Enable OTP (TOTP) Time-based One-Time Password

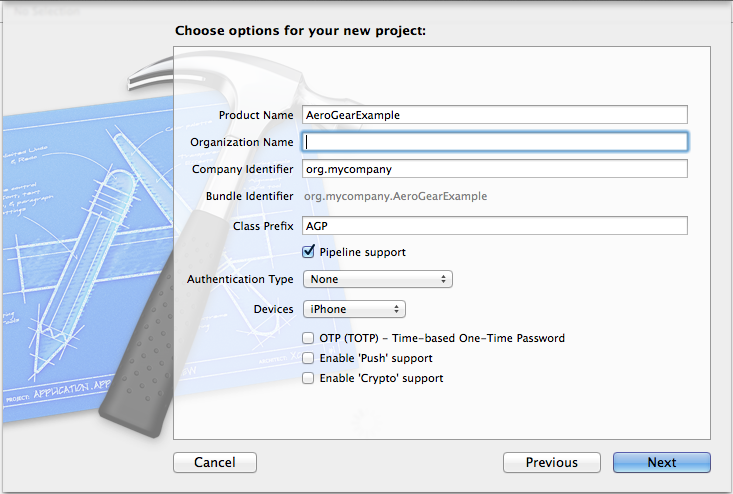point(308,338)
